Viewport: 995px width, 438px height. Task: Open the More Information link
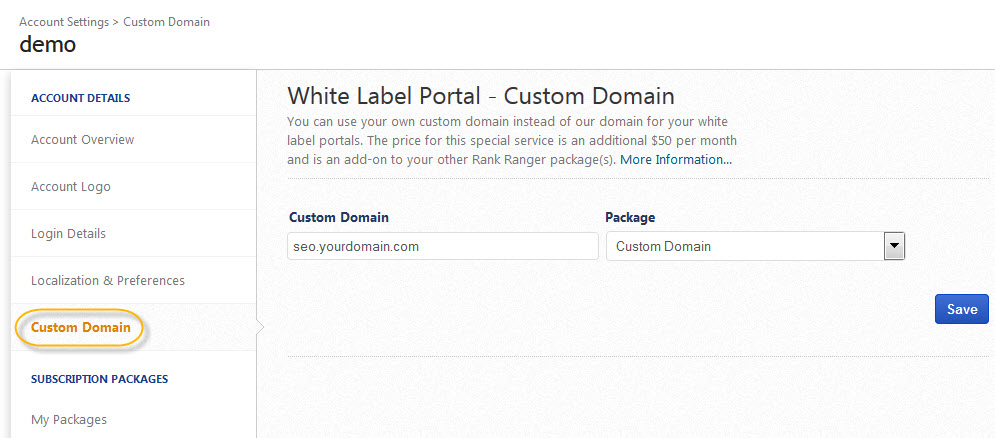[x=676, y=159]
